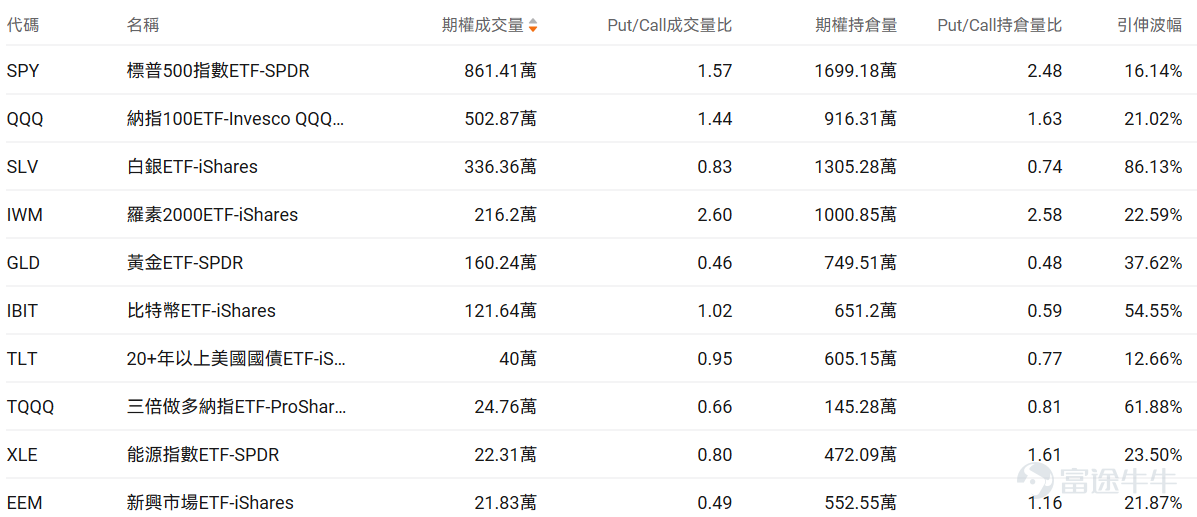Sort by Put/Call持倉量比 header

[x=999, y=25]
